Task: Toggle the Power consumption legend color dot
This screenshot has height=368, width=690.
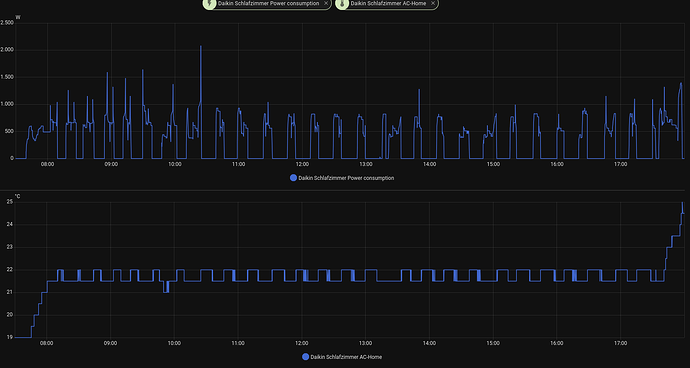Action: (x=294, y=178)
